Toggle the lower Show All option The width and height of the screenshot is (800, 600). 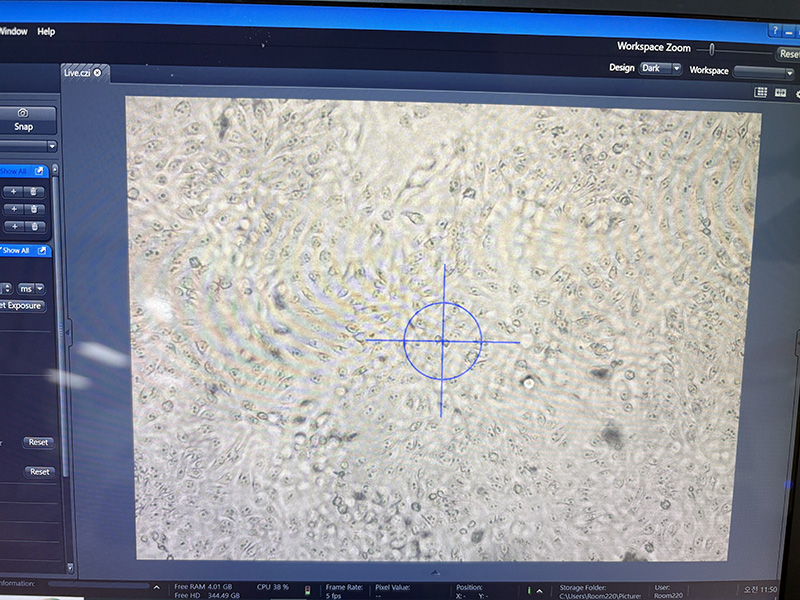[16, 250]
